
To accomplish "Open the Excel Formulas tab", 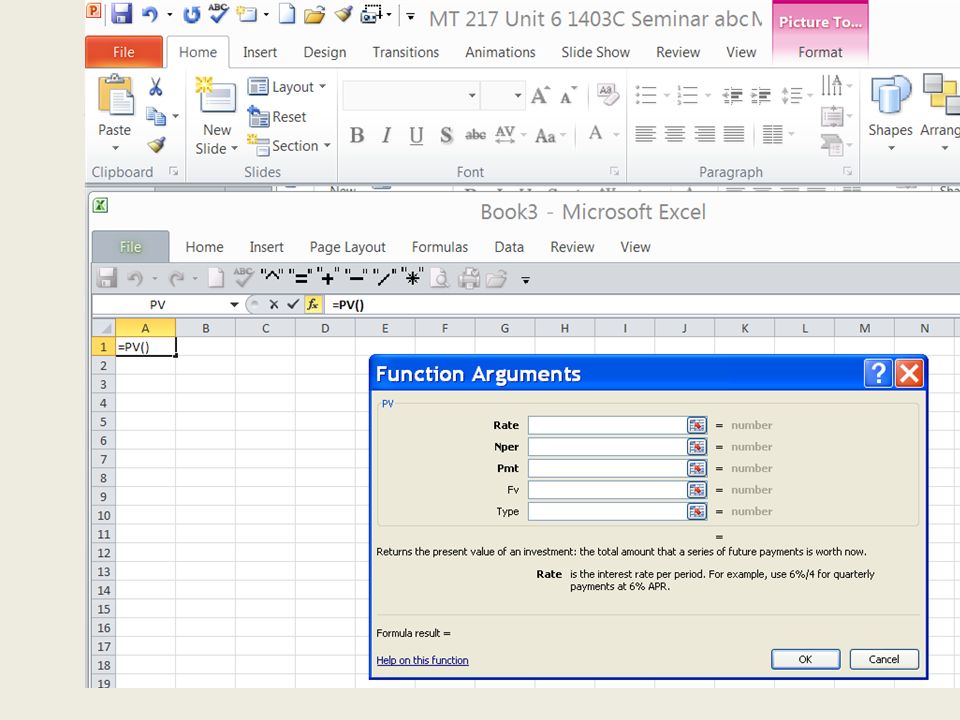I will tap(440, 247).
